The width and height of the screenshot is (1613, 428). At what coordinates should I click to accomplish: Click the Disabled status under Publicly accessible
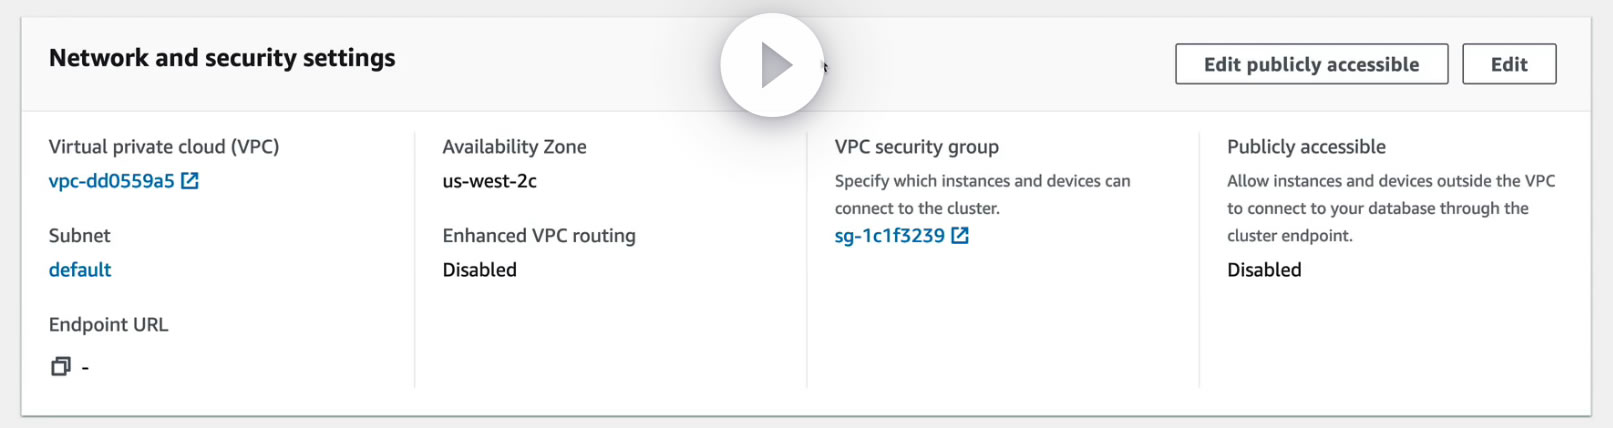[1264, 270]
